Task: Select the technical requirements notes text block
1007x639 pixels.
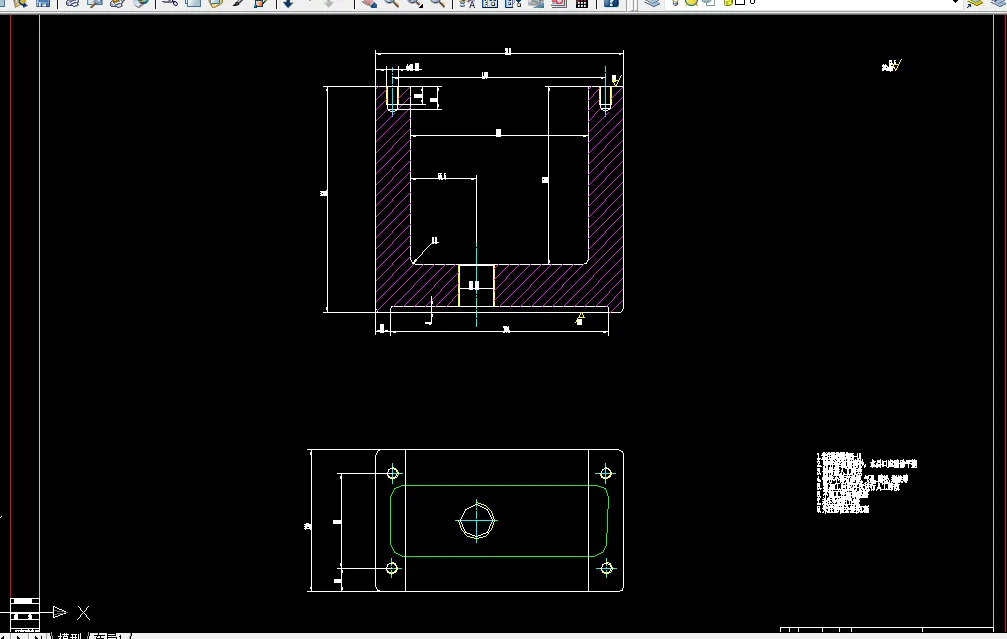Action: (x=866, y=482)
